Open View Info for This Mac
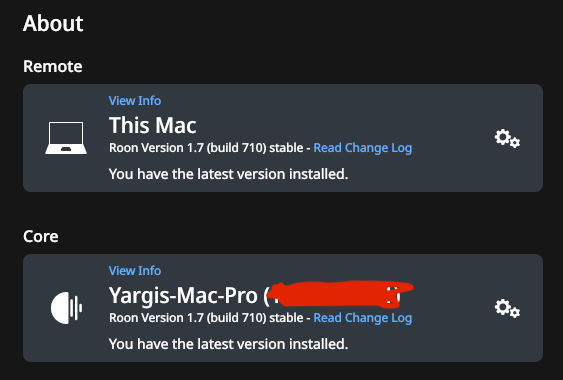This screenshot has width=563, height=380. point(135,101)
